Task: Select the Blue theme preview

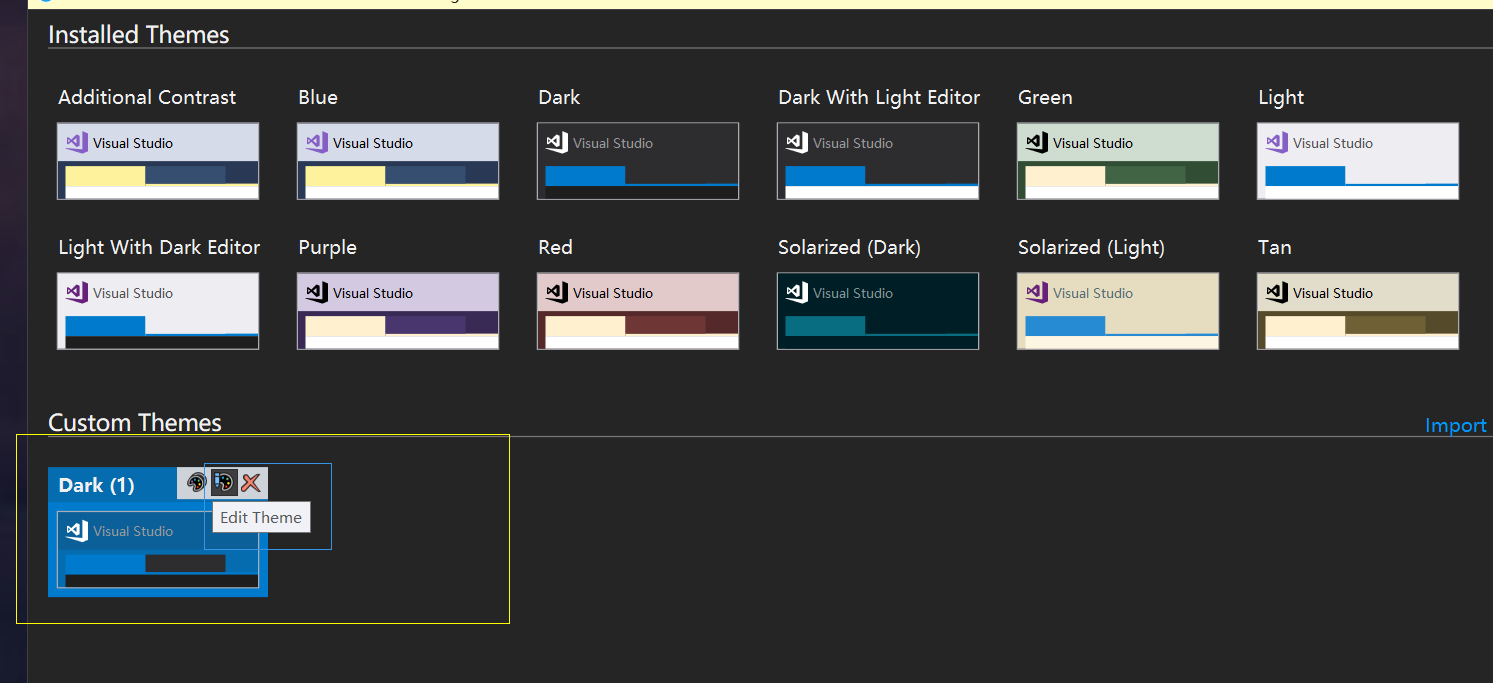Action: point(397,160)
